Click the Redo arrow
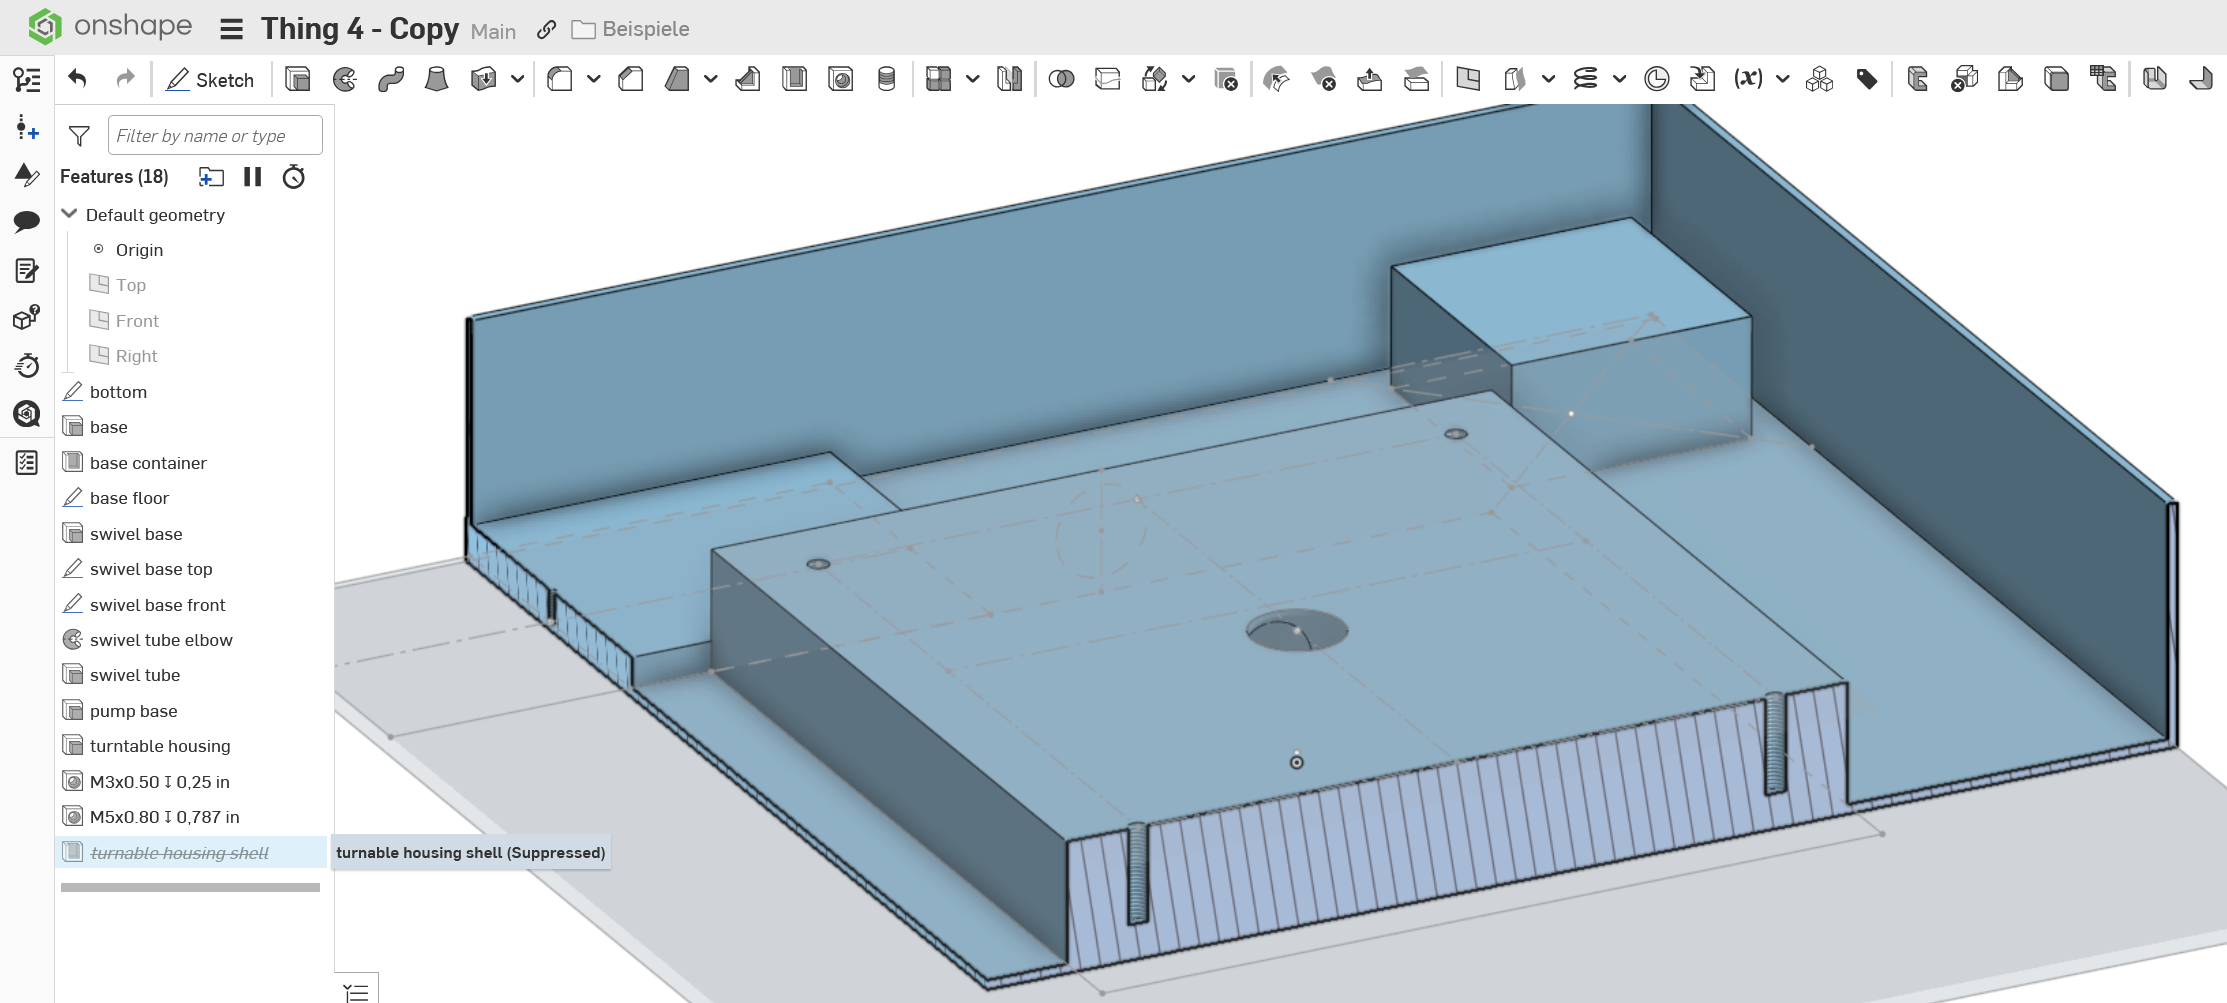The width and height of the screenshot is (2227, 1003). click(125, 79)
